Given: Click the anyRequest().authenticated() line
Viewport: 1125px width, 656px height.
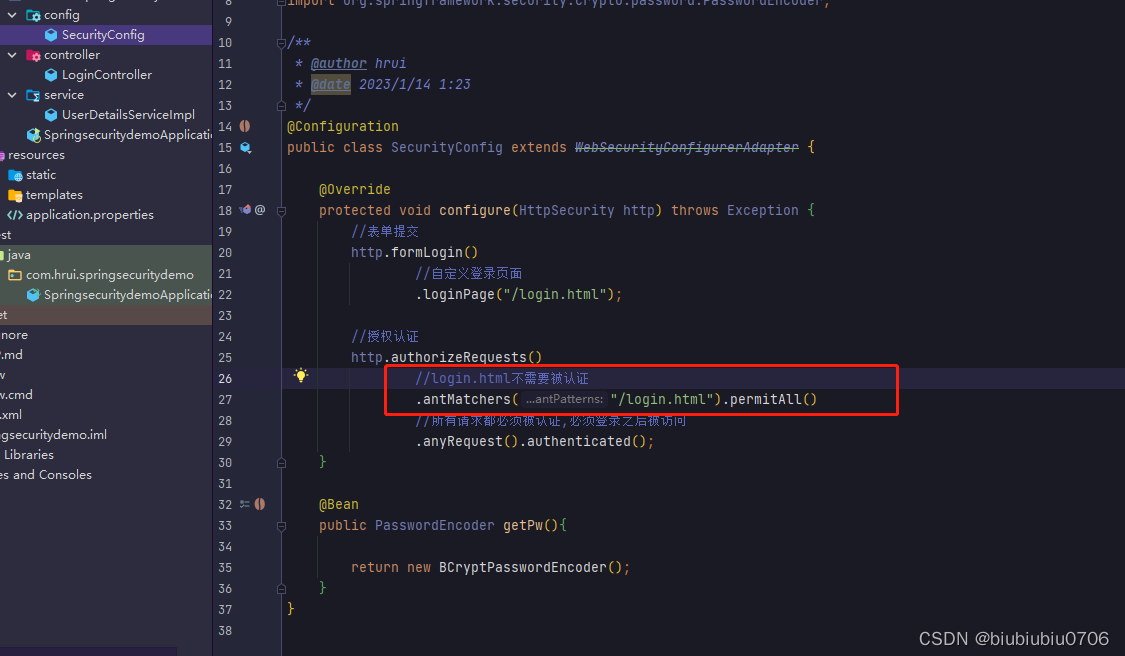Looking at the screenshot, I should point(535,441).
